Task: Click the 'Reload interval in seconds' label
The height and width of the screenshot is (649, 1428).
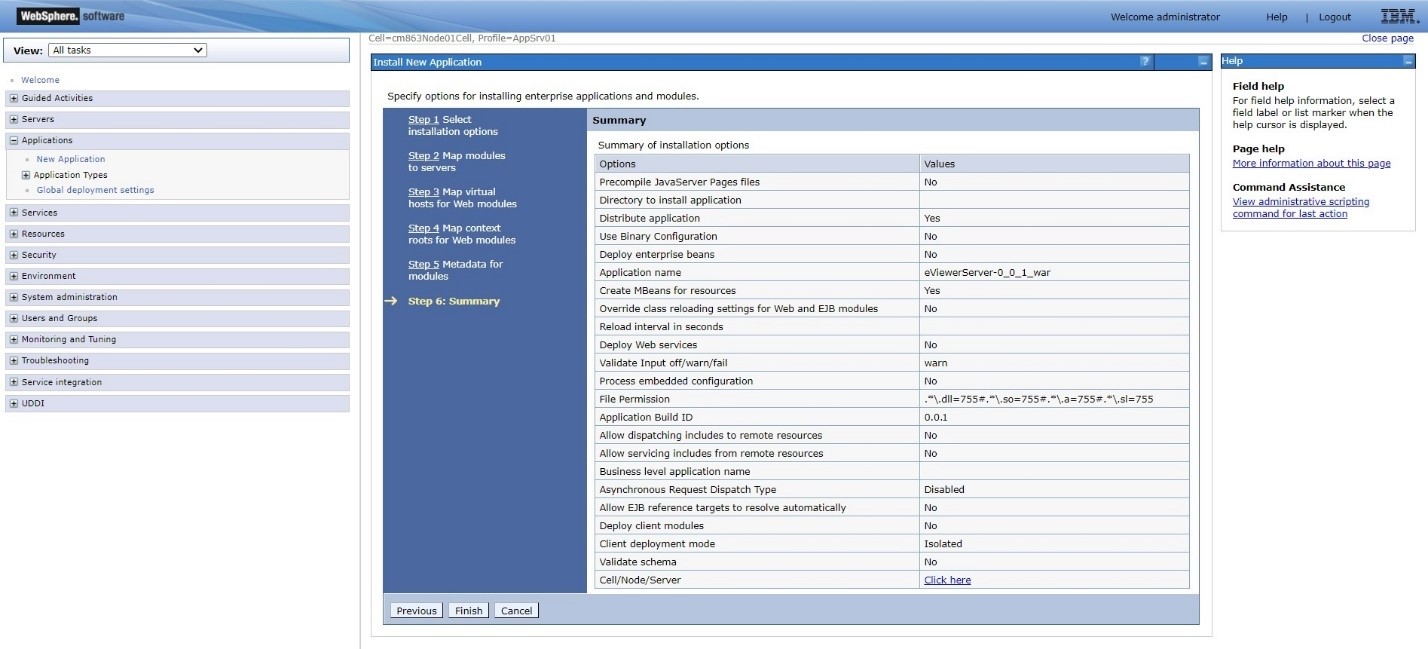Action: (661, 327)
